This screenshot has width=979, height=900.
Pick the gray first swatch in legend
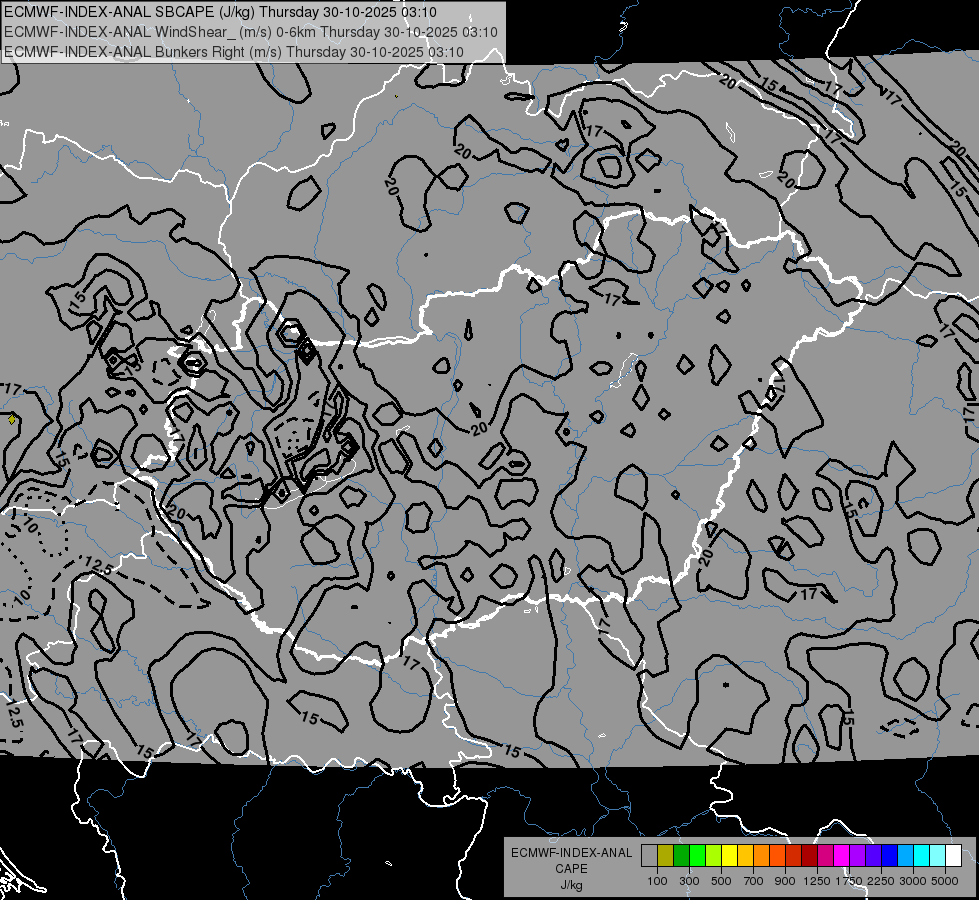point(649,856)
